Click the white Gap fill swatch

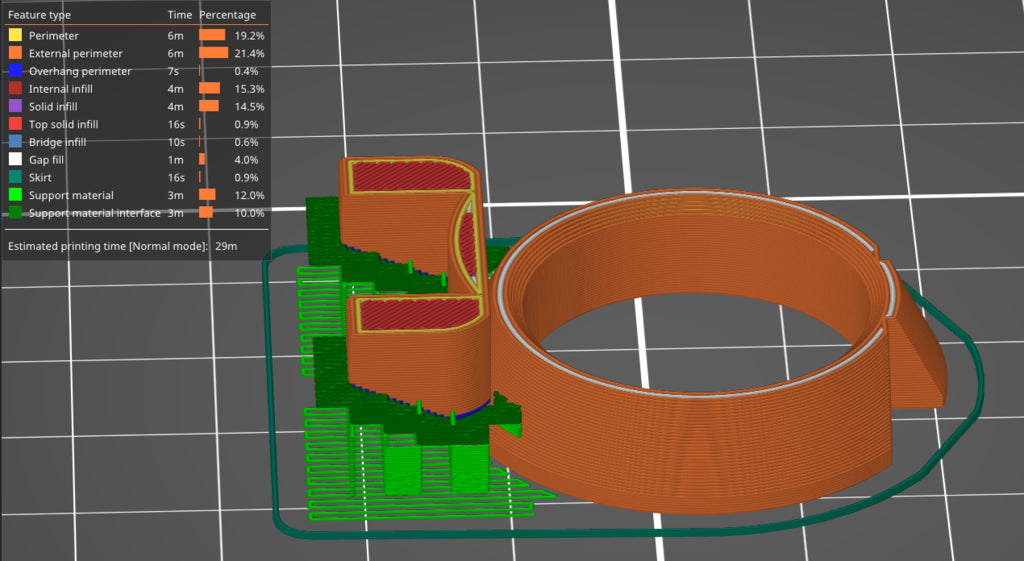[15, 159]
